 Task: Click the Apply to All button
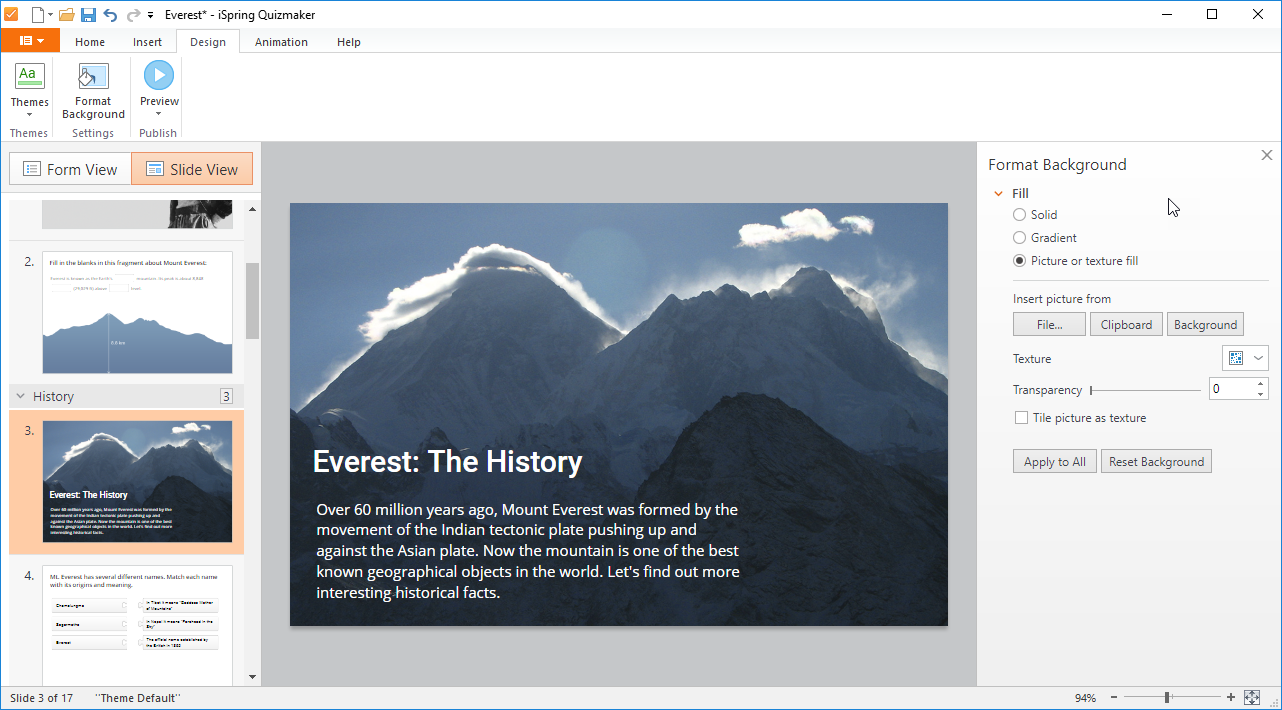[1054, 462]
